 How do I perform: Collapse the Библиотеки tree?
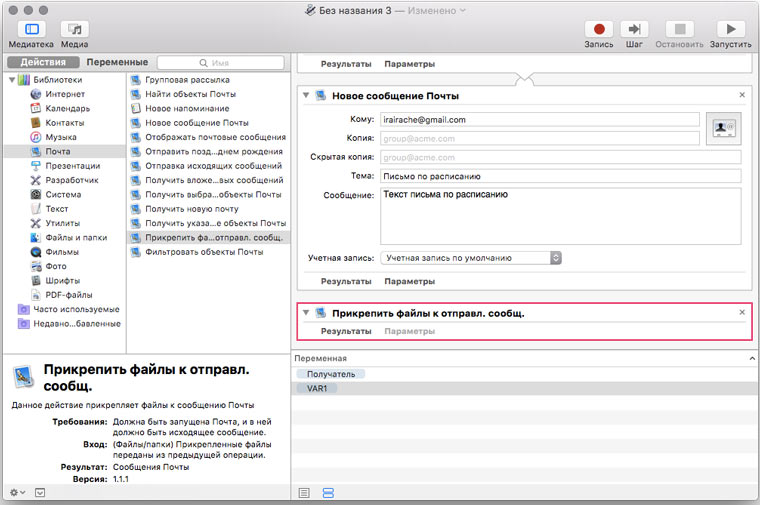(x=12, y=80)
